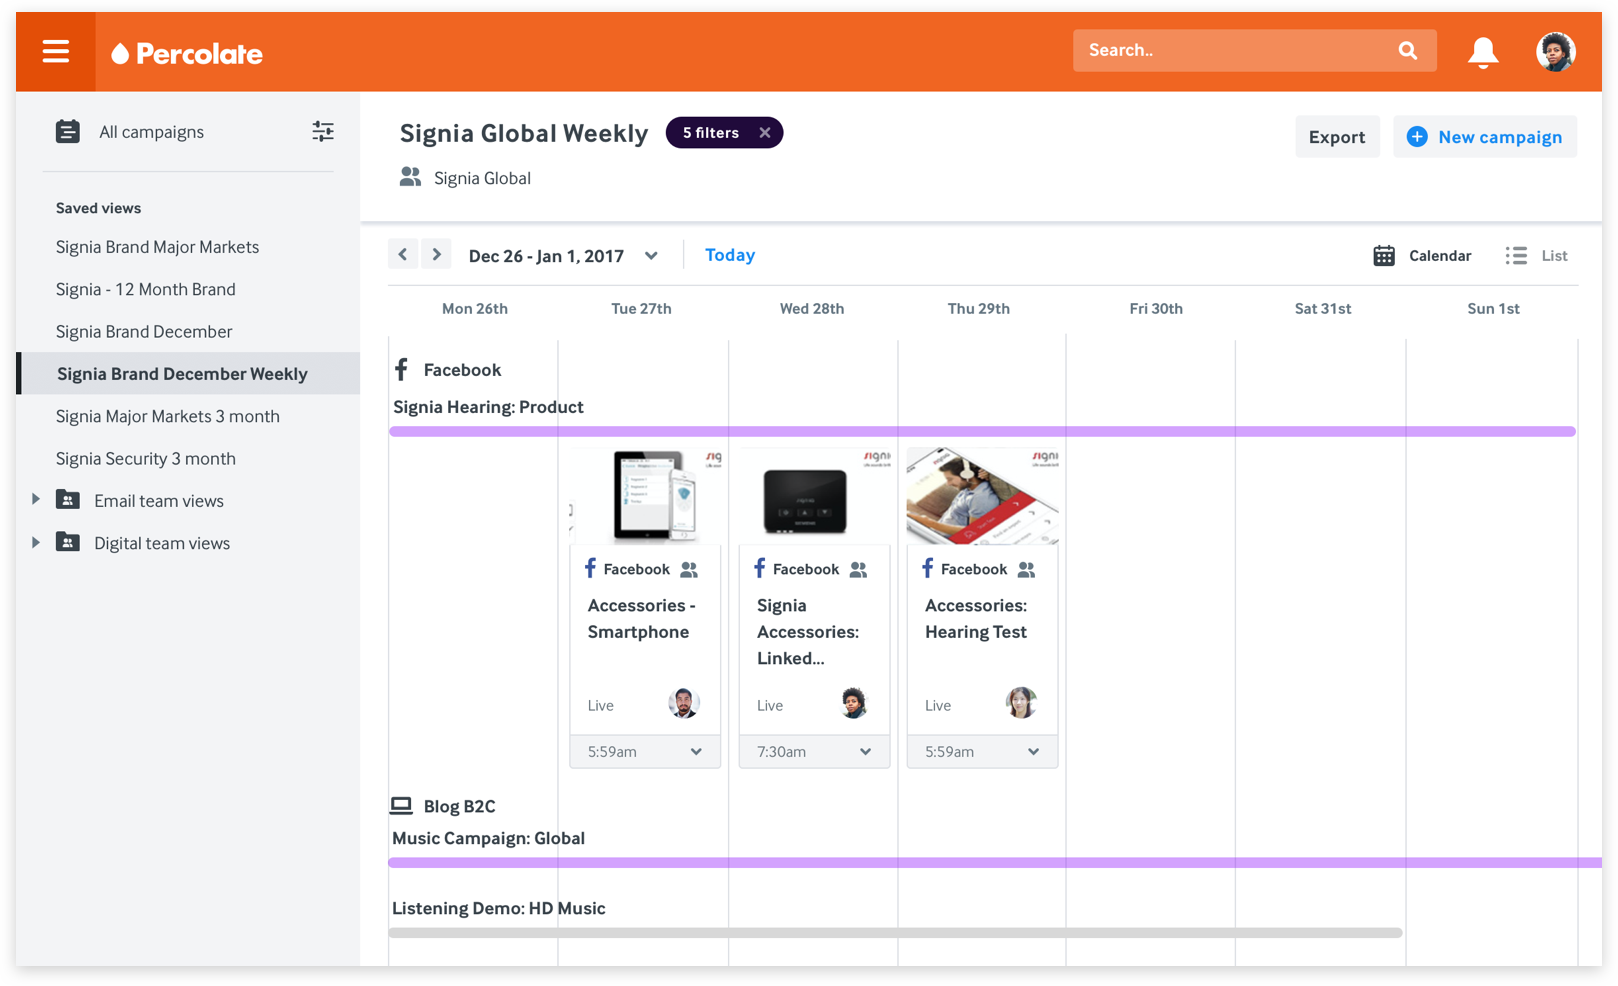The width and height of the screenshot is (1618, 986).
Task: Switch to List view
Action: pos(1537,256)
